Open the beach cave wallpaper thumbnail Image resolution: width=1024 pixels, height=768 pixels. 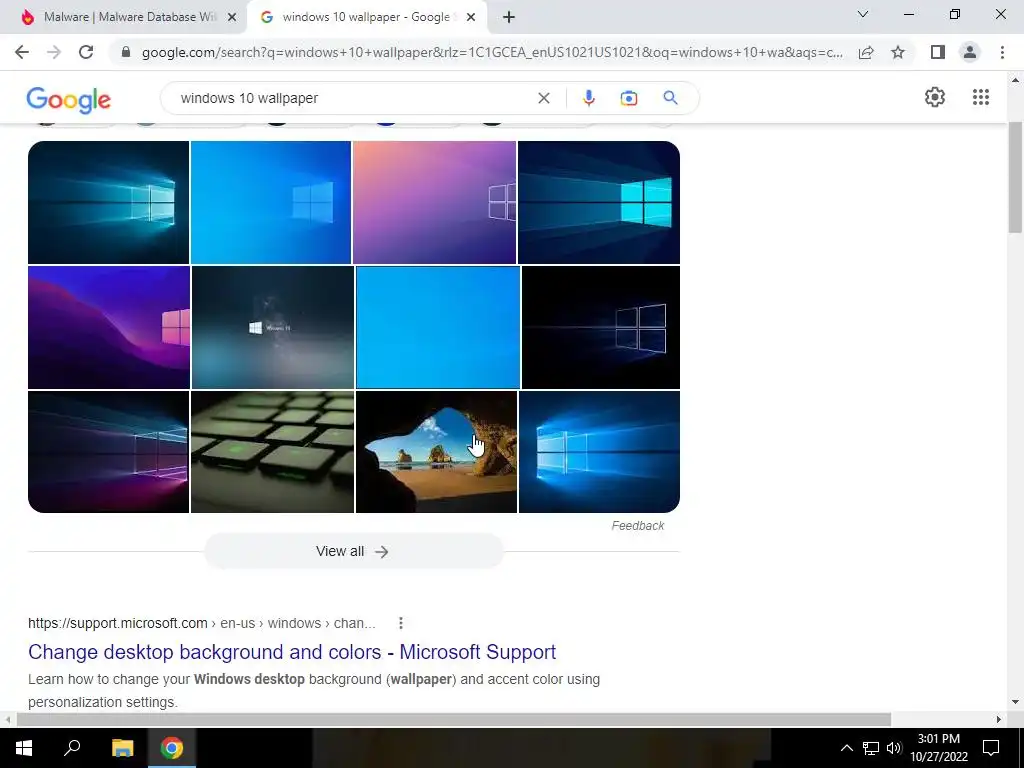[436, 452]
